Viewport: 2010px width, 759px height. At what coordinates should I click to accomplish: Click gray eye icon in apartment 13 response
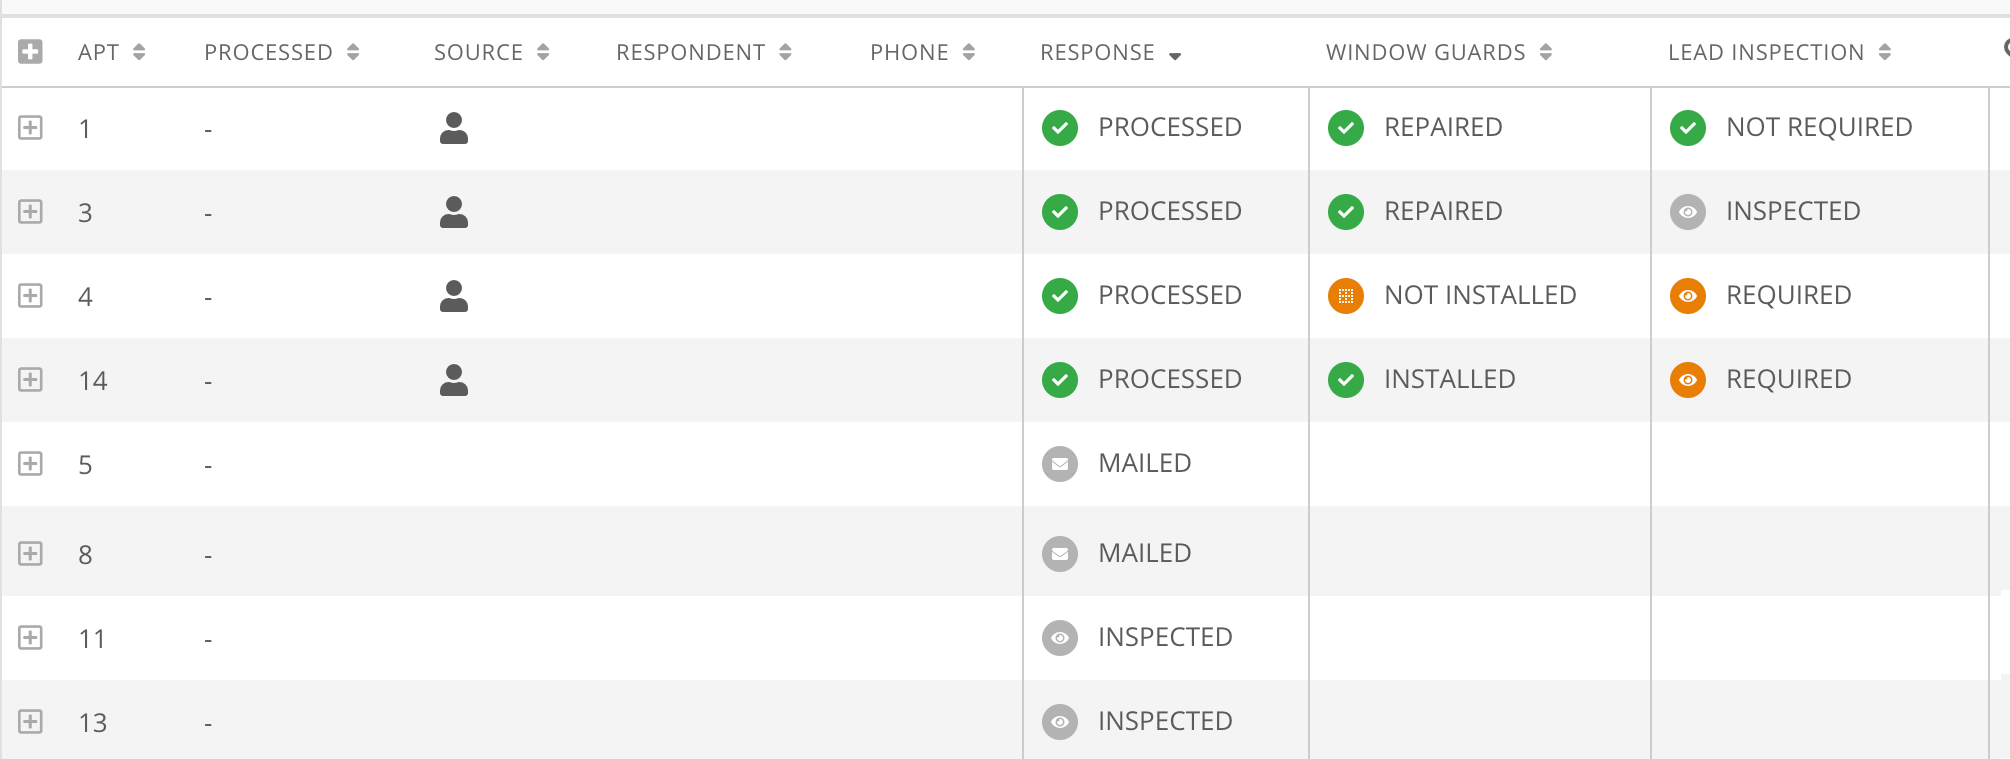tap(1060, 722)
